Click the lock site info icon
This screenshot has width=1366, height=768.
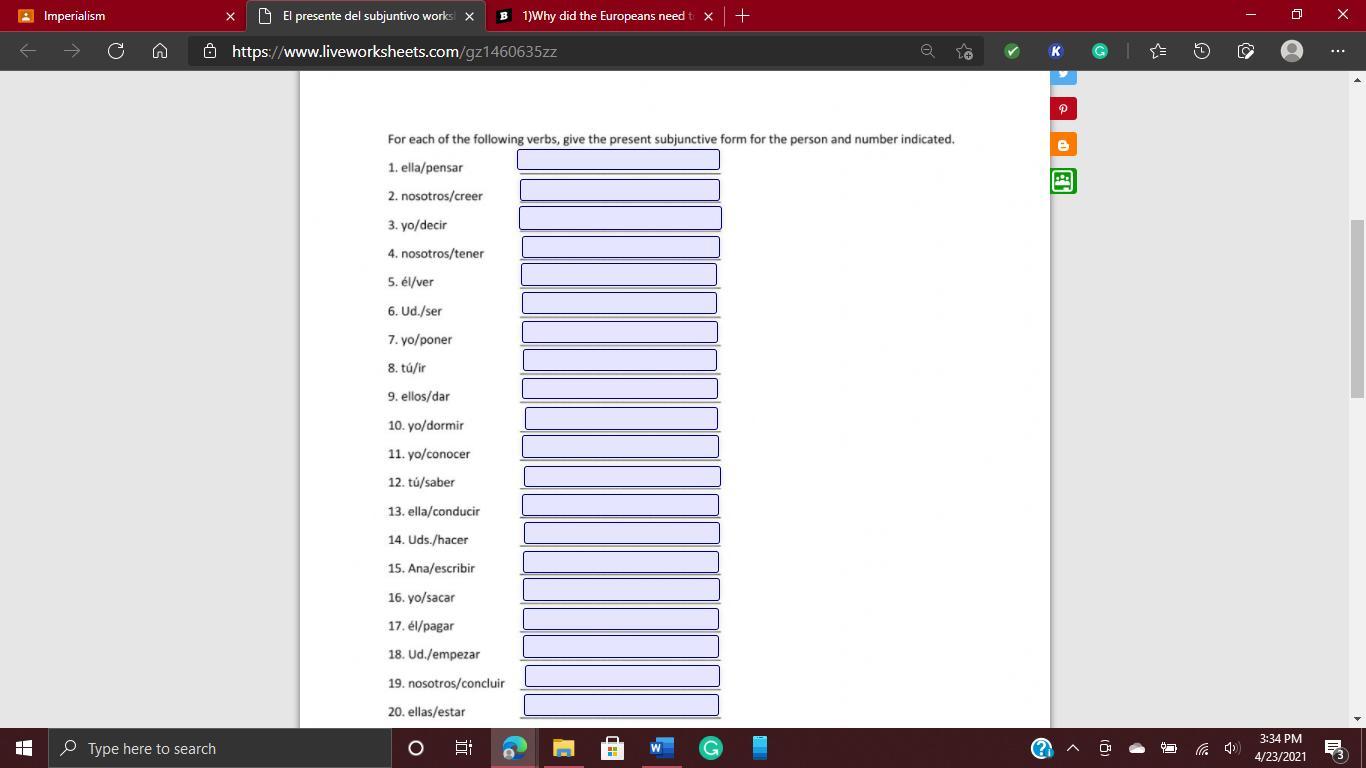[210, 51]
